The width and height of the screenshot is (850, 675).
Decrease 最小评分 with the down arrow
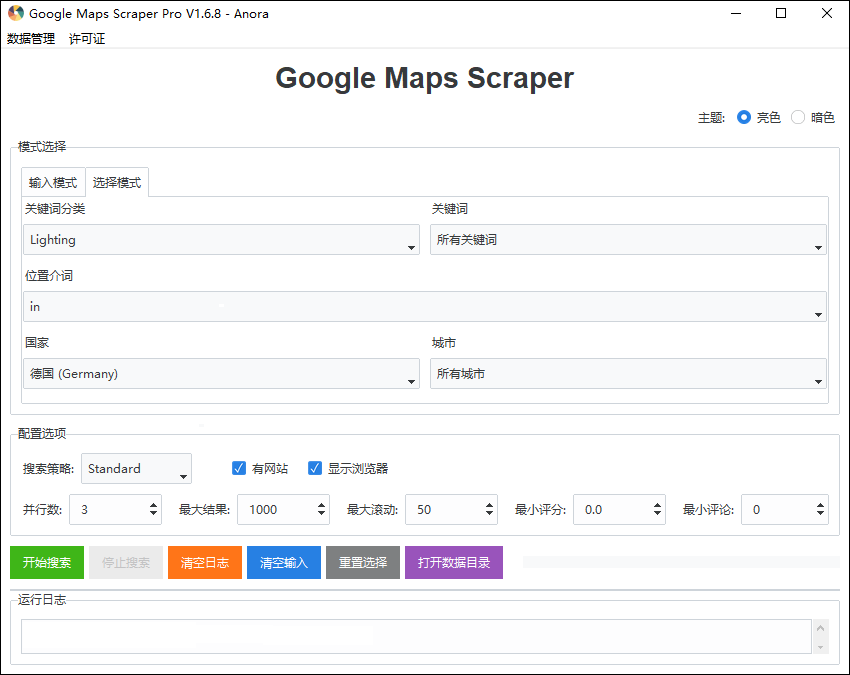point(658,513)
